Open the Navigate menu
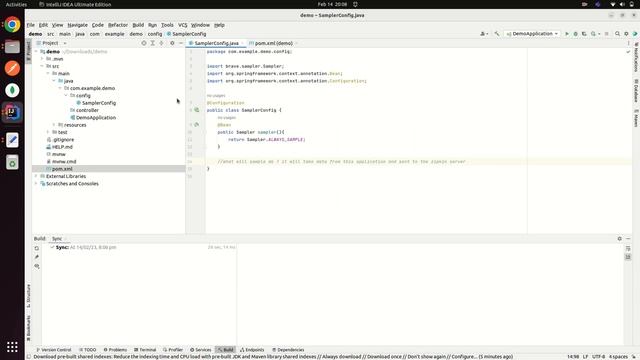The image size is (640, 360). pos(77,25)
